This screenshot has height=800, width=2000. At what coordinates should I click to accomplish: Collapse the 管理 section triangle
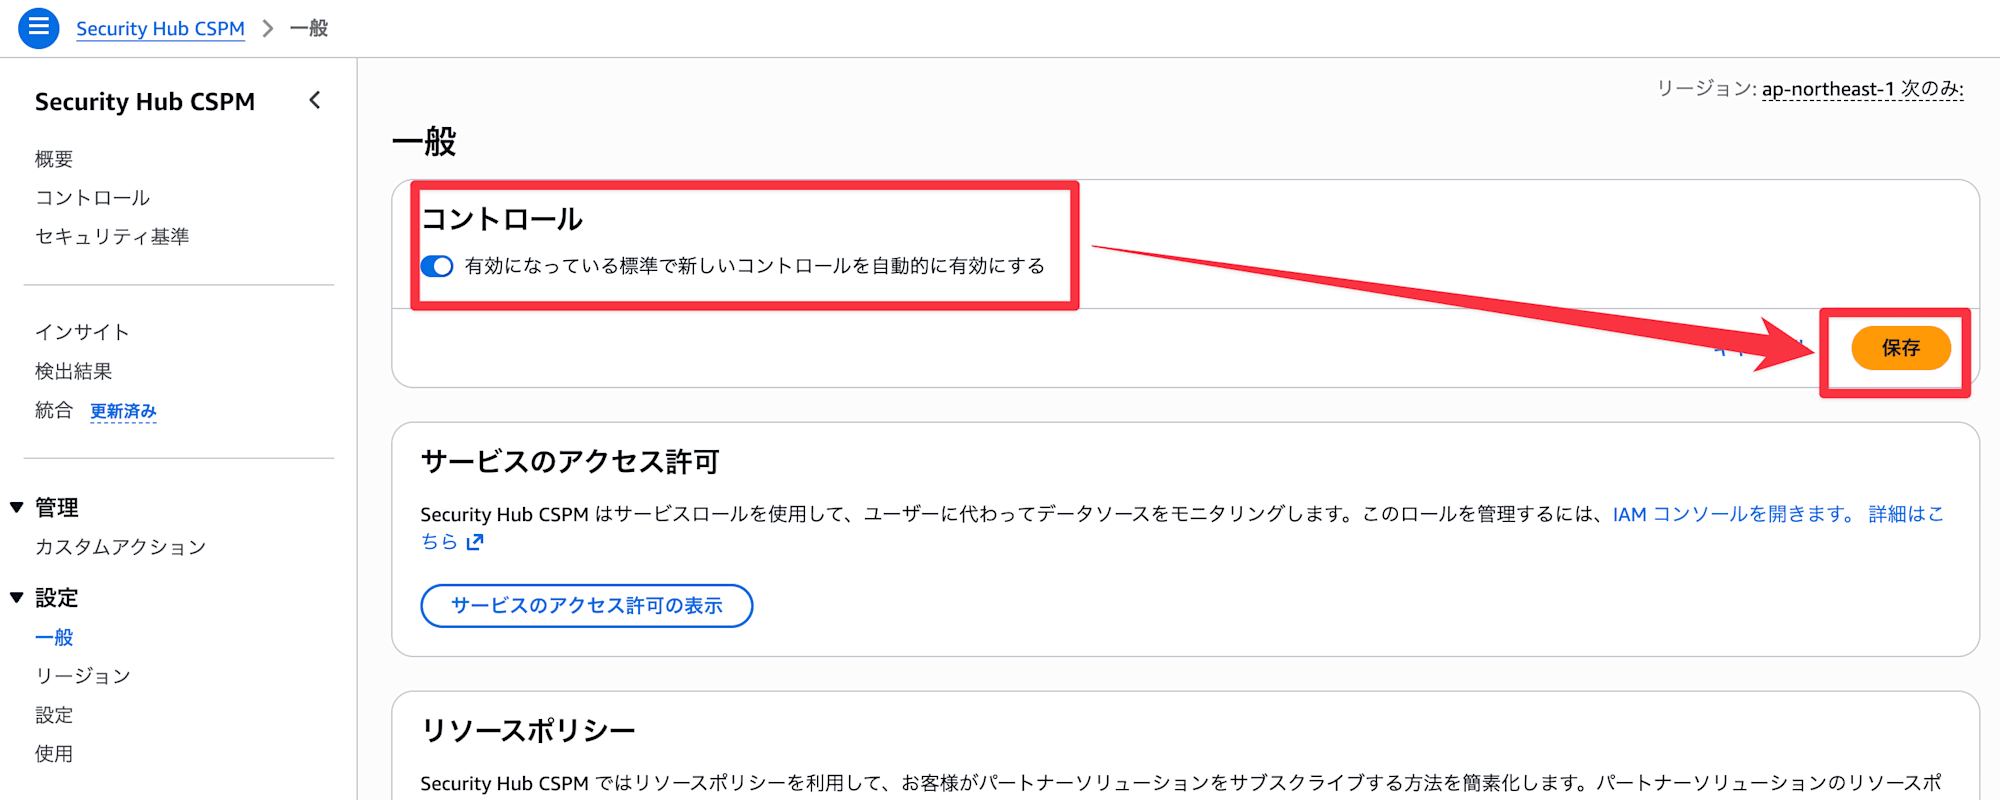click(17, 508)
